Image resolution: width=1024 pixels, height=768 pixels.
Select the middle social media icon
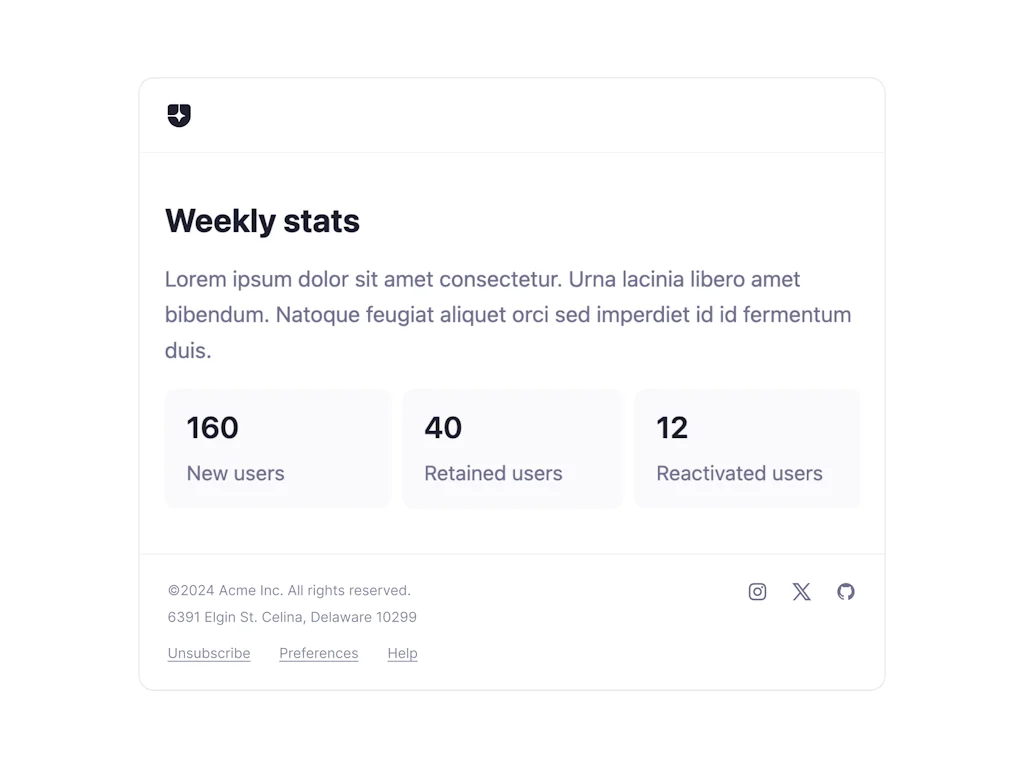tap(801, 591)
